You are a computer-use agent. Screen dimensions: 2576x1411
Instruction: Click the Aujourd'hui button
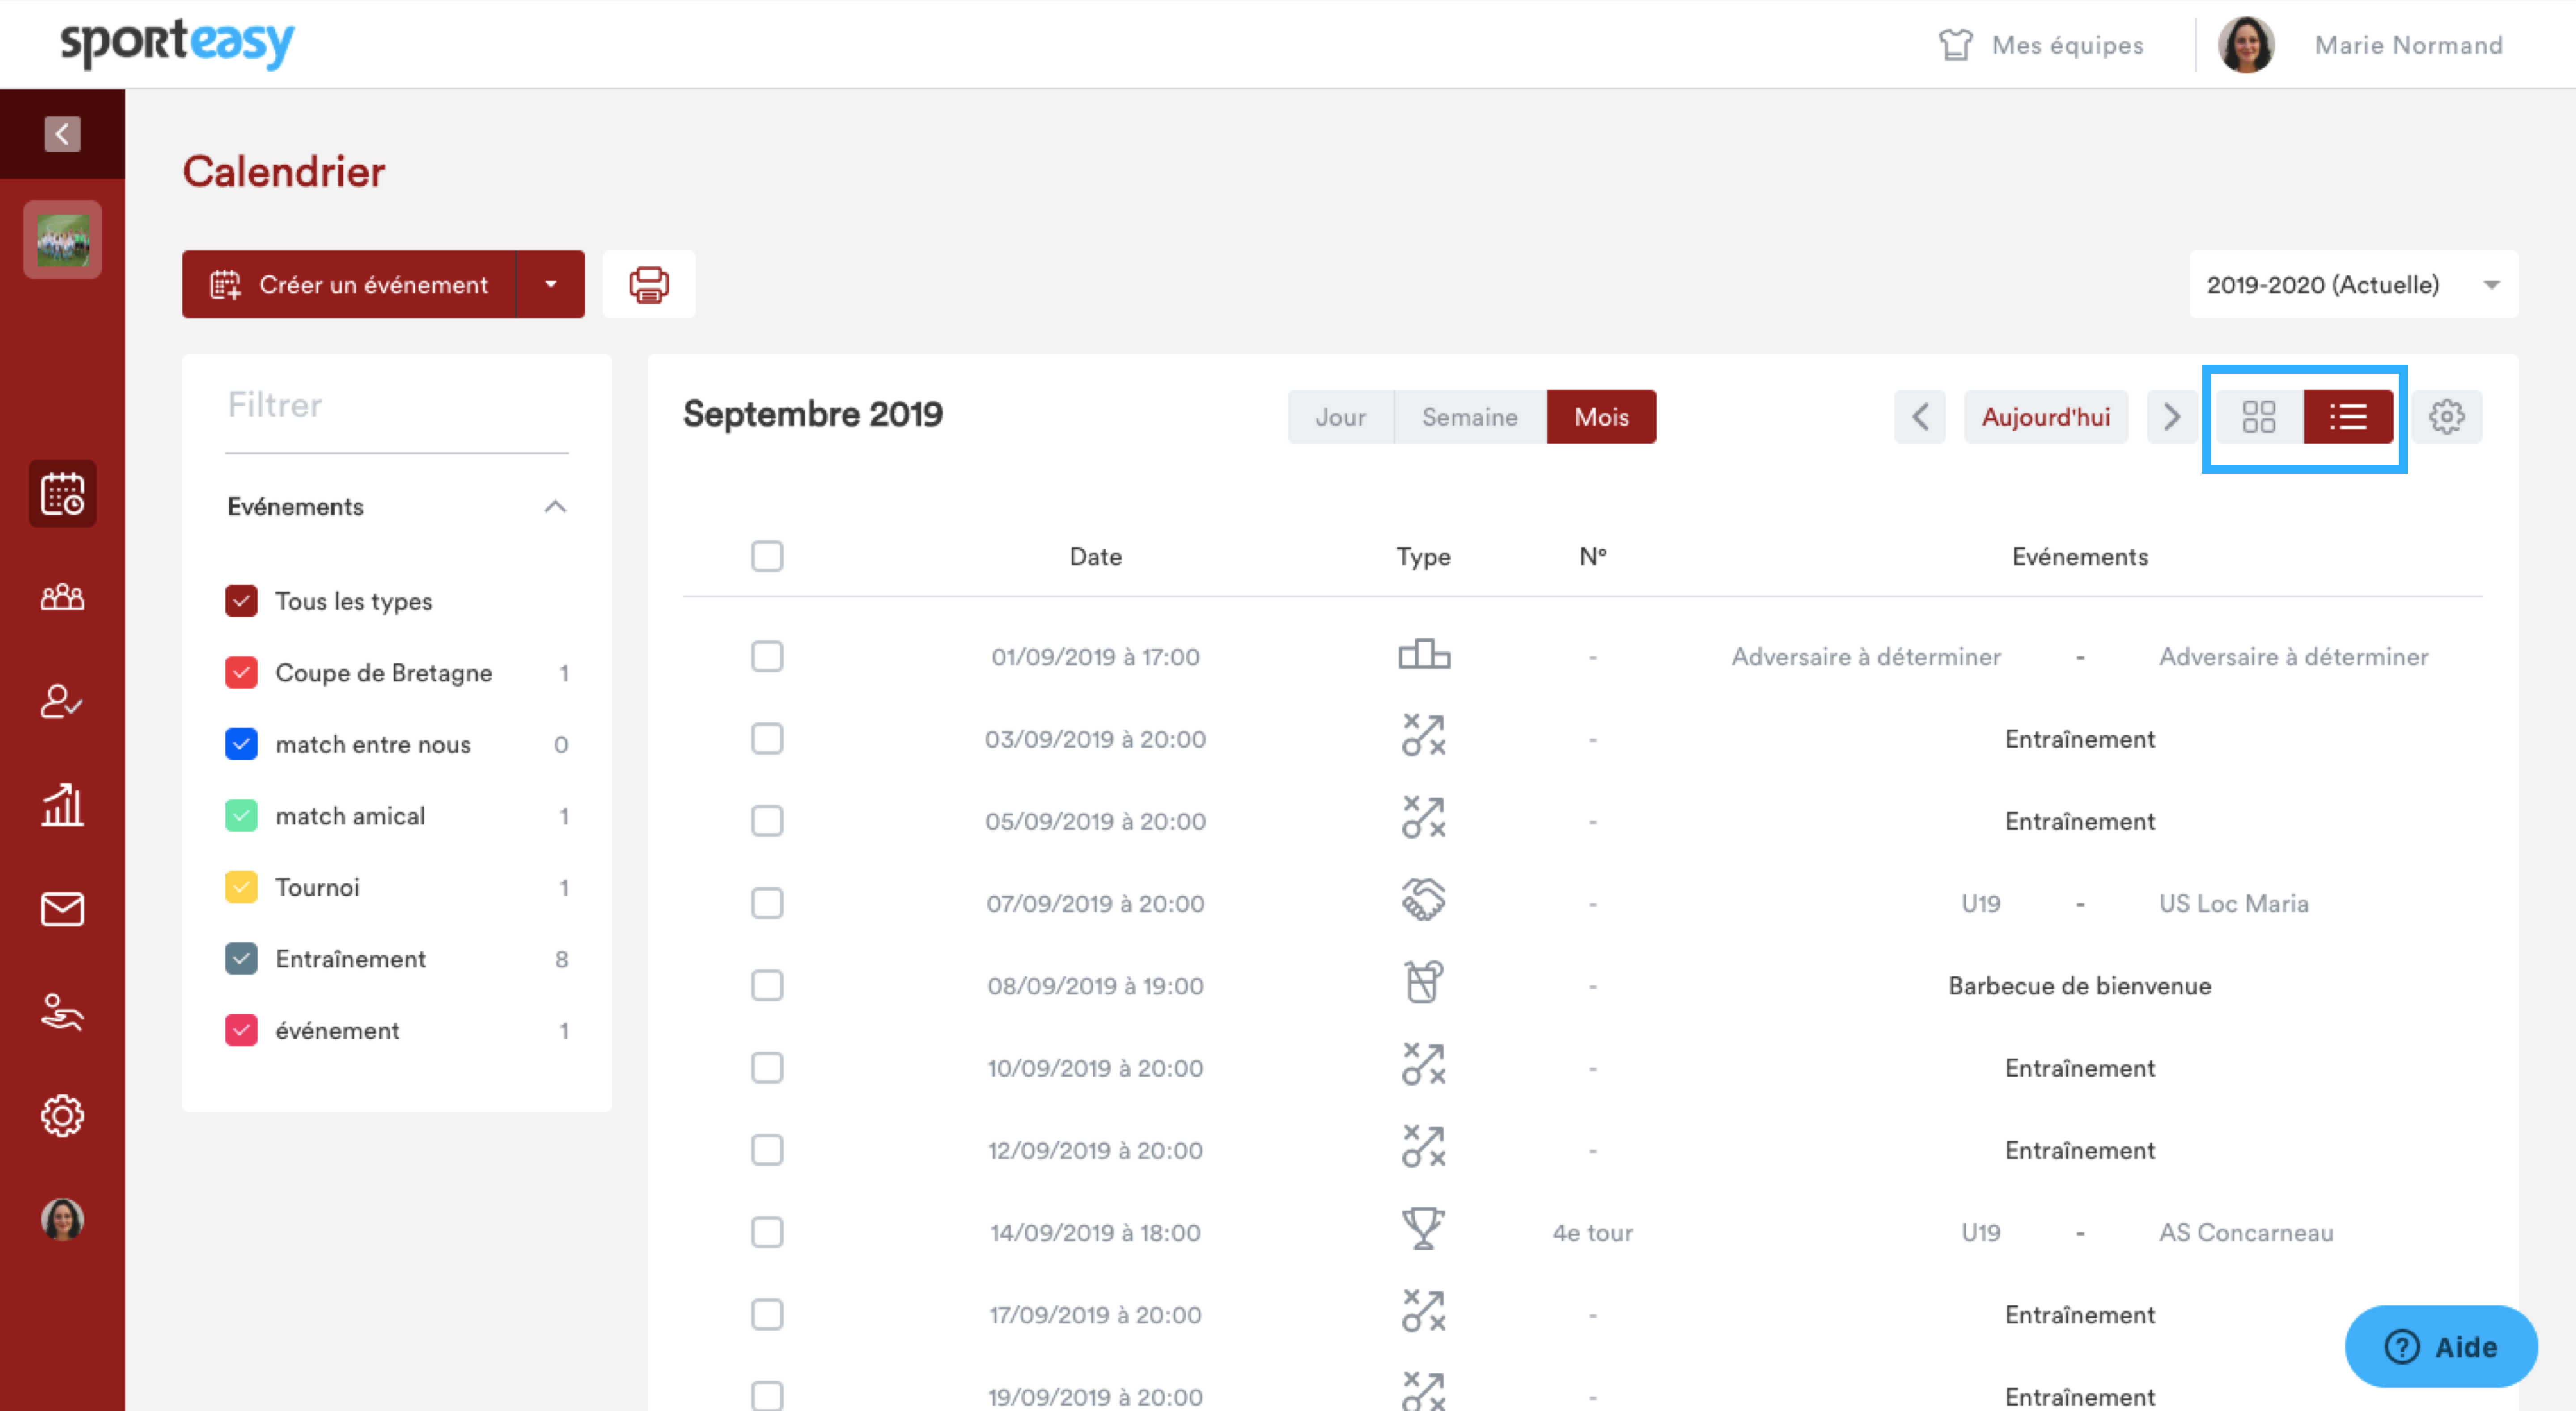coord(2046,417)
